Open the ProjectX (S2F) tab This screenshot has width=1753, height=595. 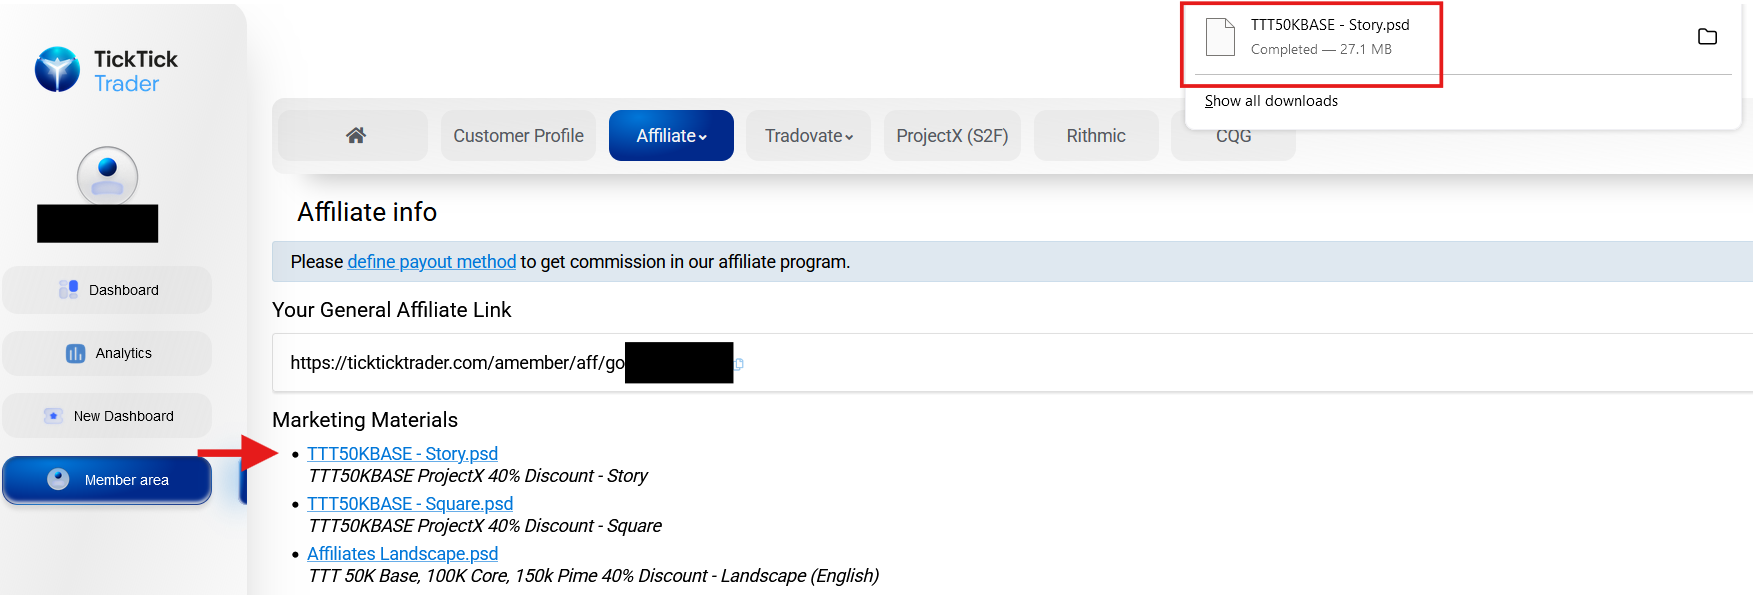952,135
